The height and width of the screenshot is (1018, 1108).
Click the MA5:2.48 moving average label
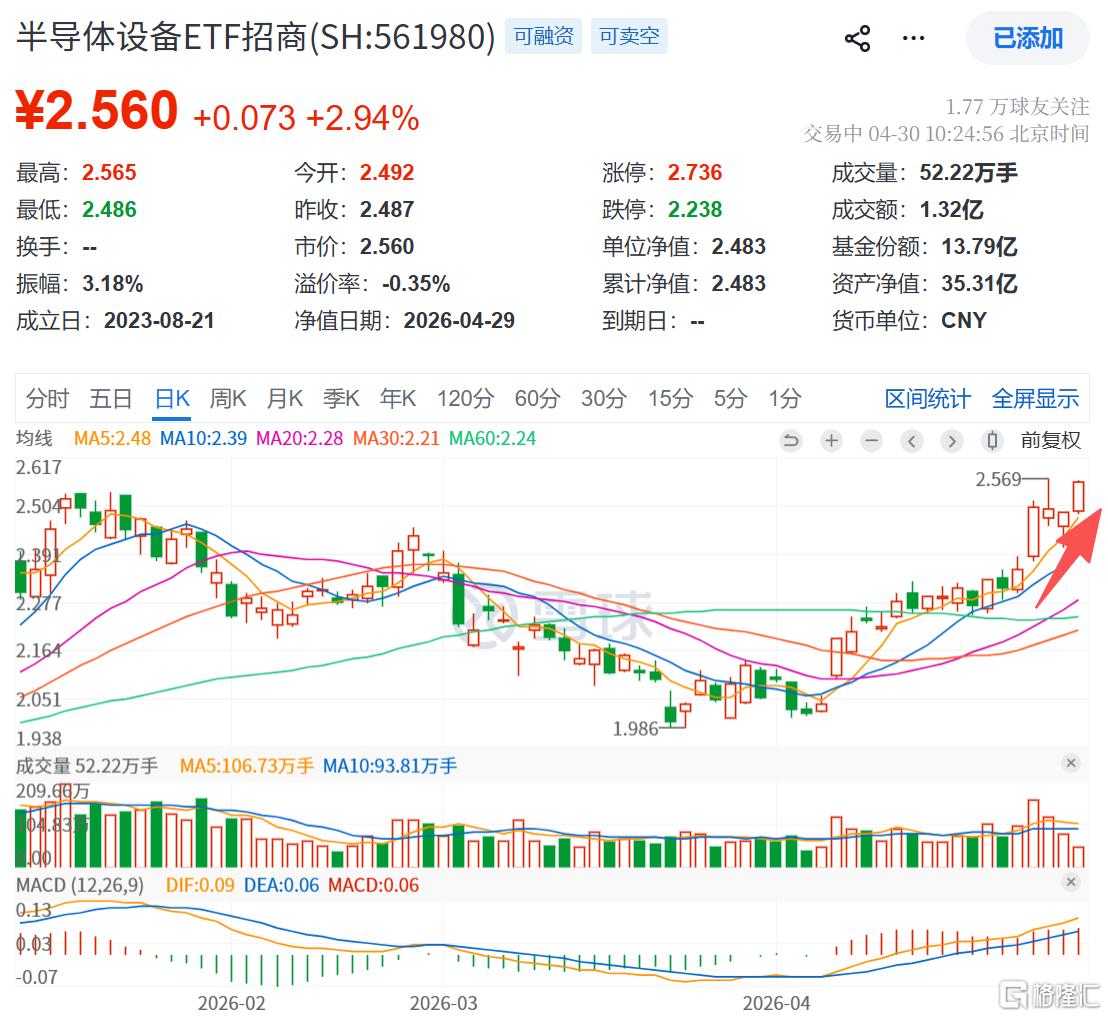(x=112, y=439)
